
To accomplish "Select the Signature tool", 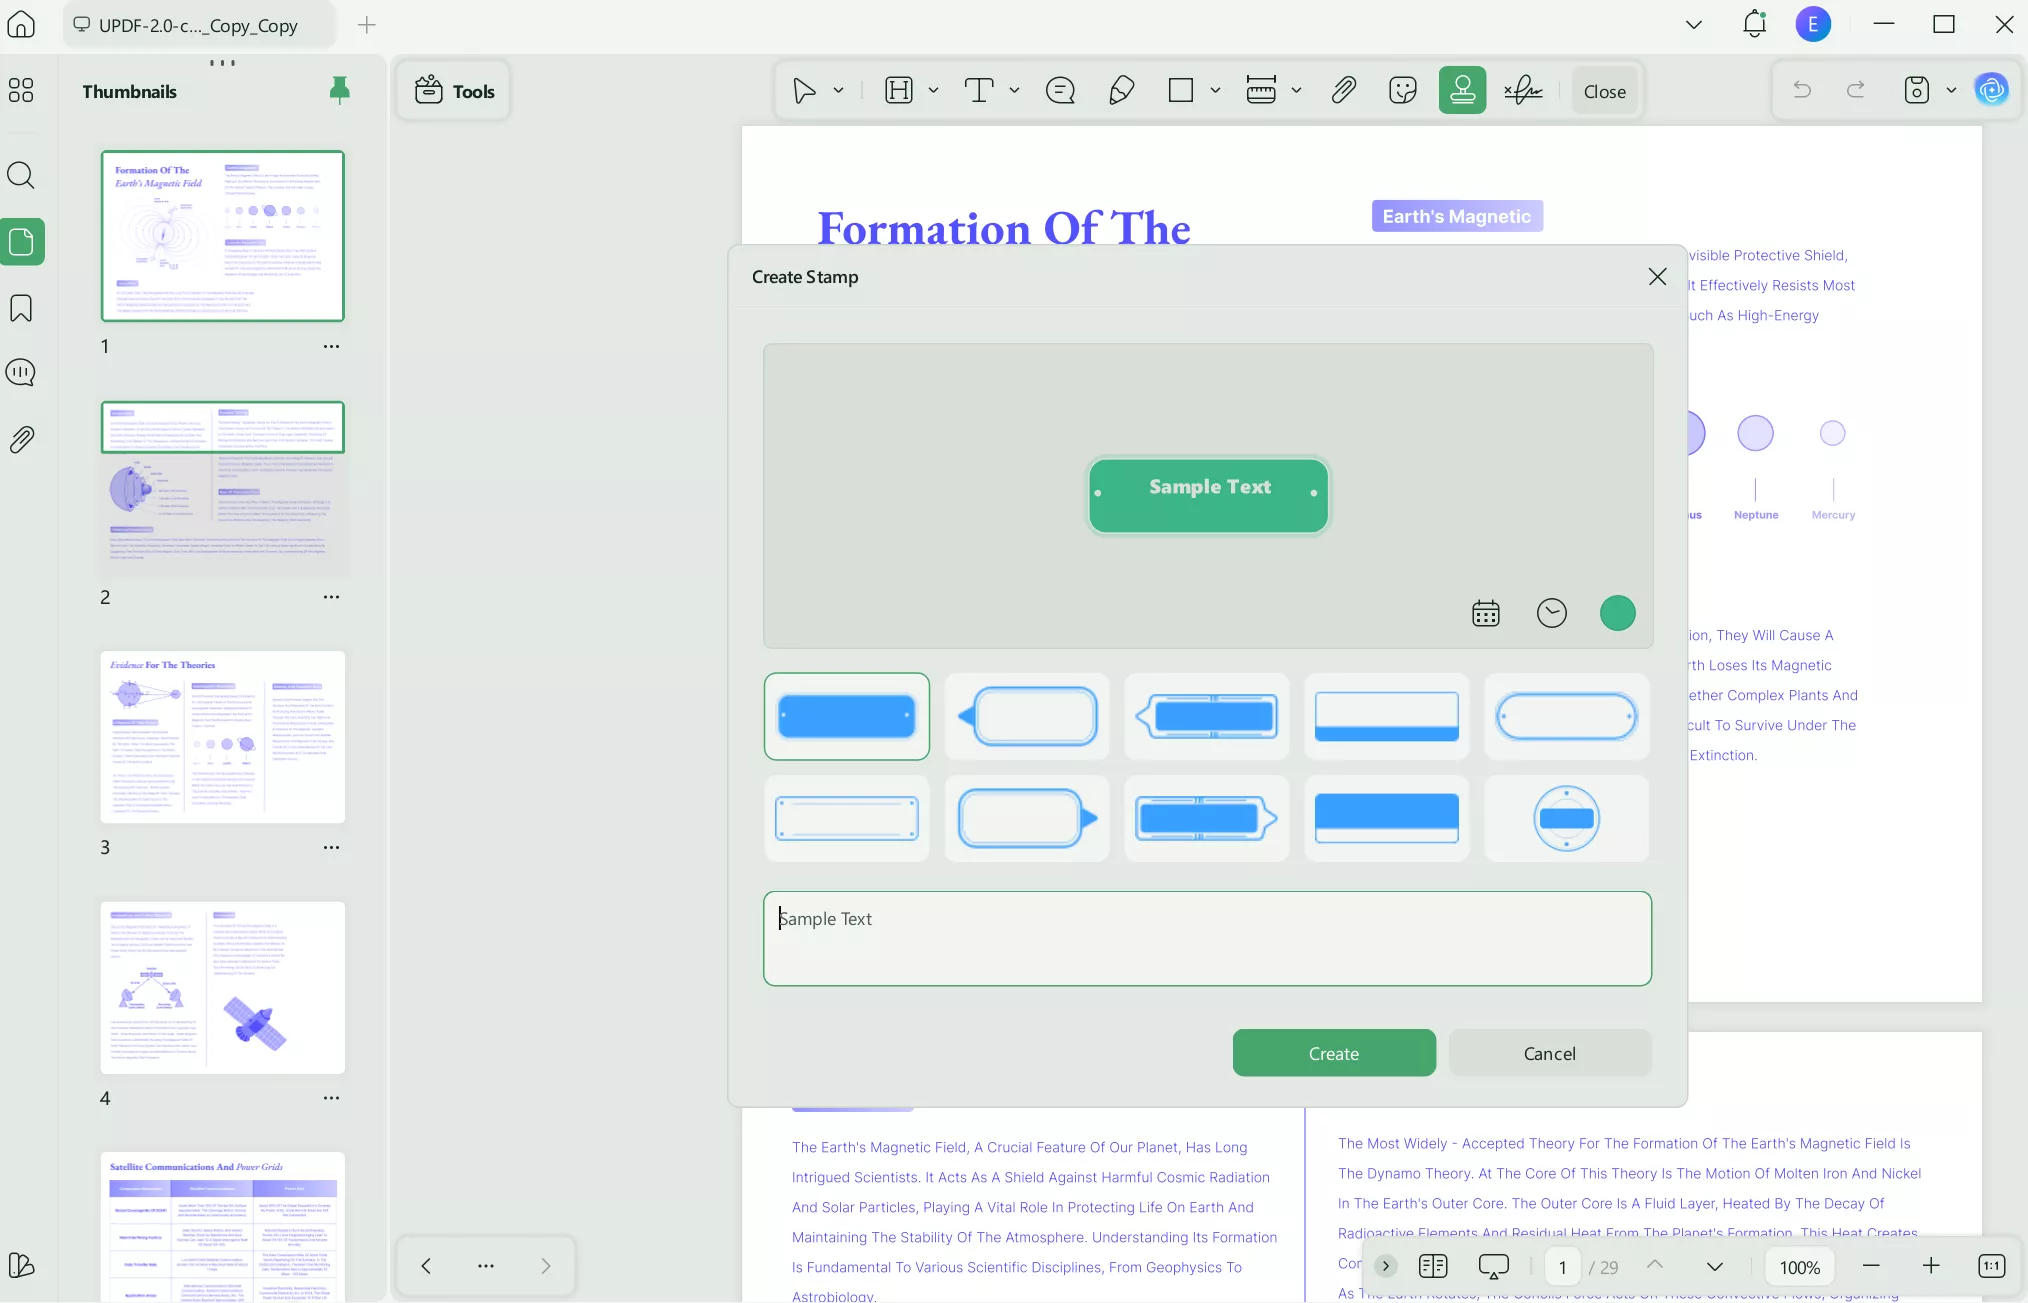I will click(x=1522, y=90).
